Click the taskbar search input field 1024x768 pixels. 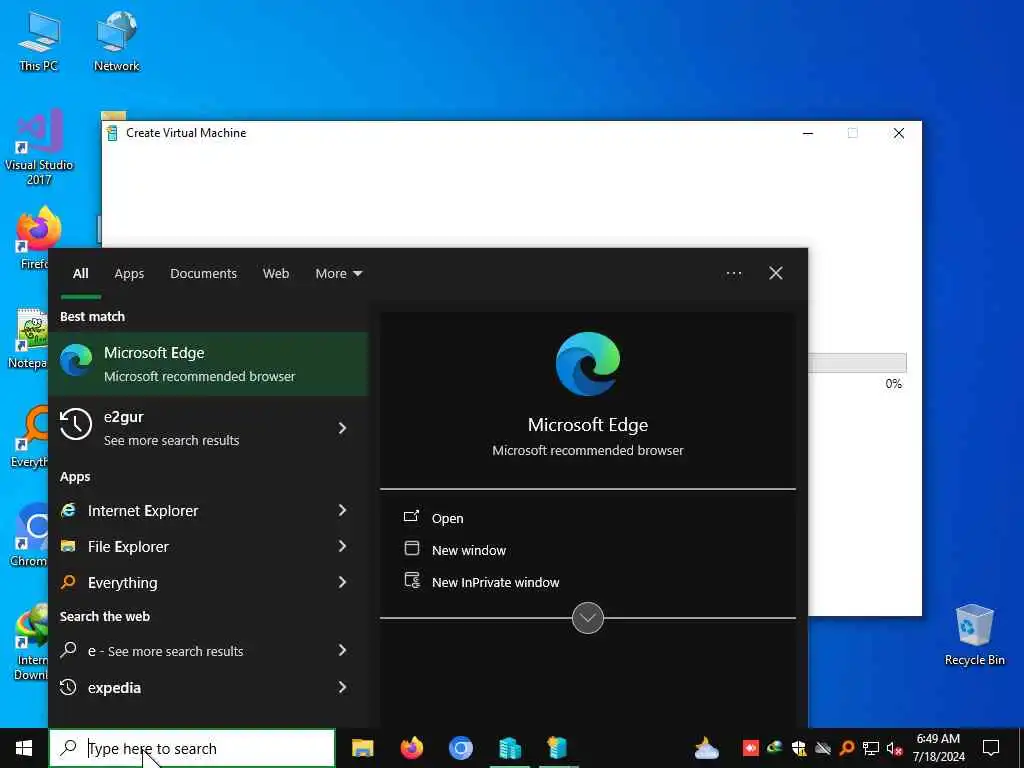pos(192,748)
